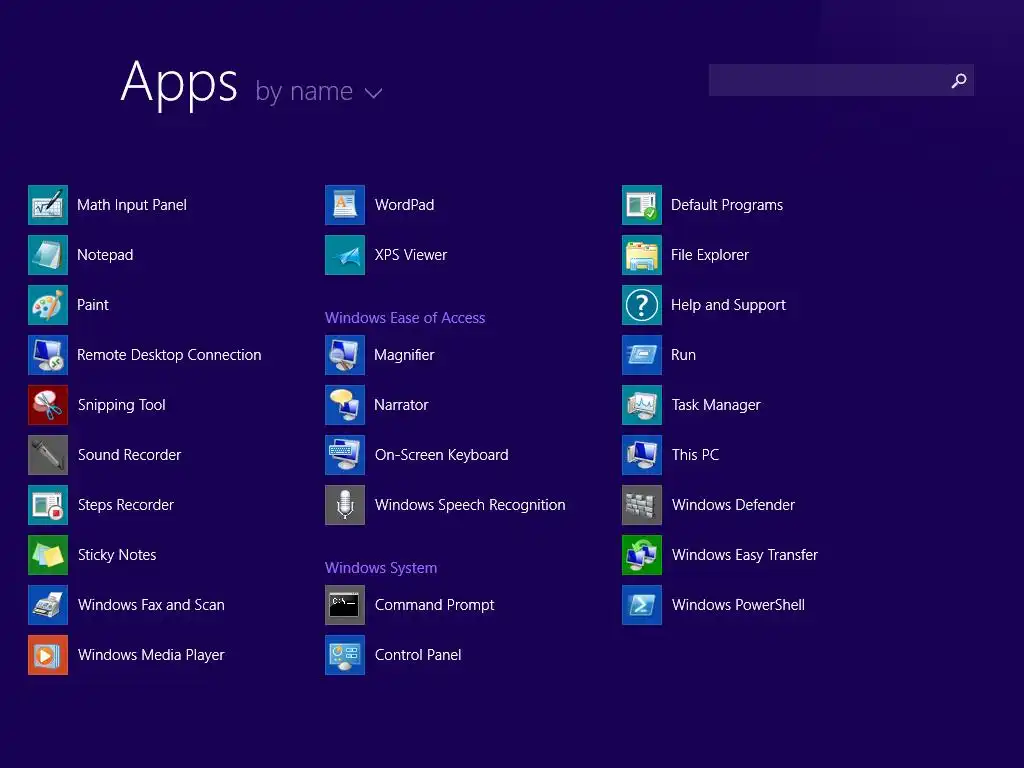Click the 'Windows Media Player' text

tap(151, 655)
